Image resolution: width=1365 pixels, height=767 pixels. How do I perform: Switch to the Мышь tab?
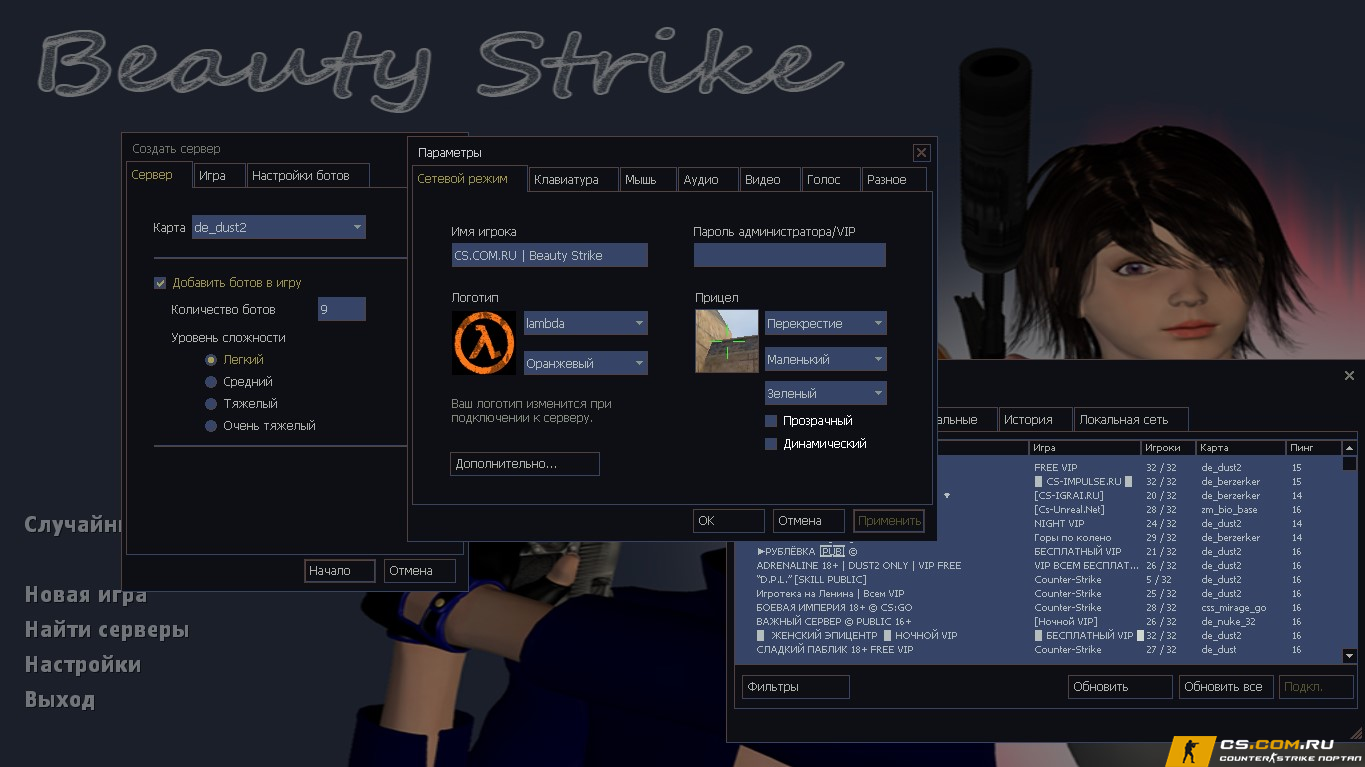(647, 180)
